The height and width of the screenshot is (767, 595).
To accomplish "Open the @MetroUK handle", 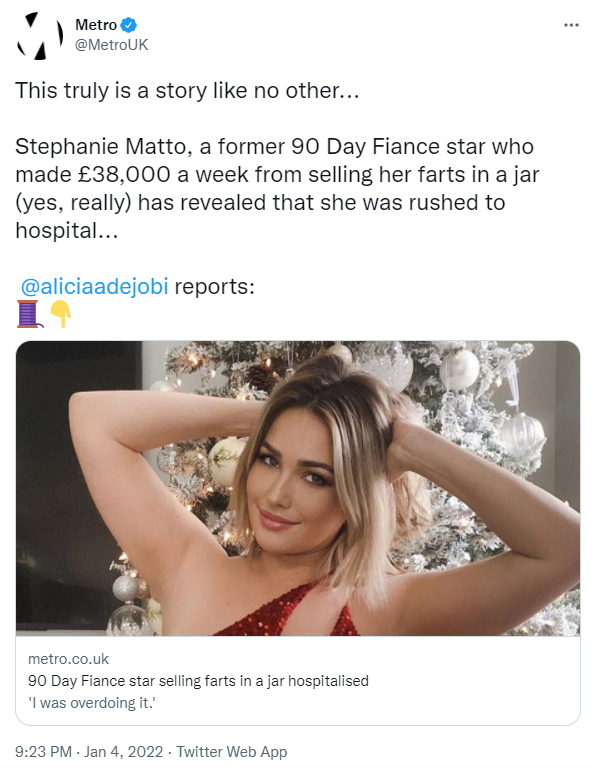I will pyautogui.click(x=111, y=45).
